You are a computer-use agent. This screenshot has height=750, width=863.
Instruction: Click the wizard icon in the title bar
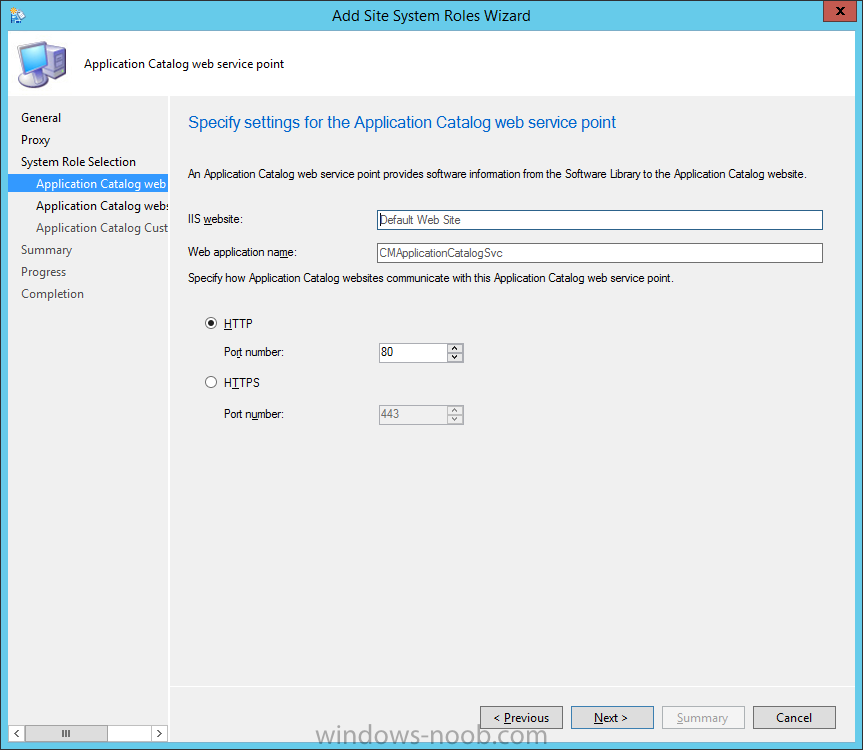coord(17,15)
